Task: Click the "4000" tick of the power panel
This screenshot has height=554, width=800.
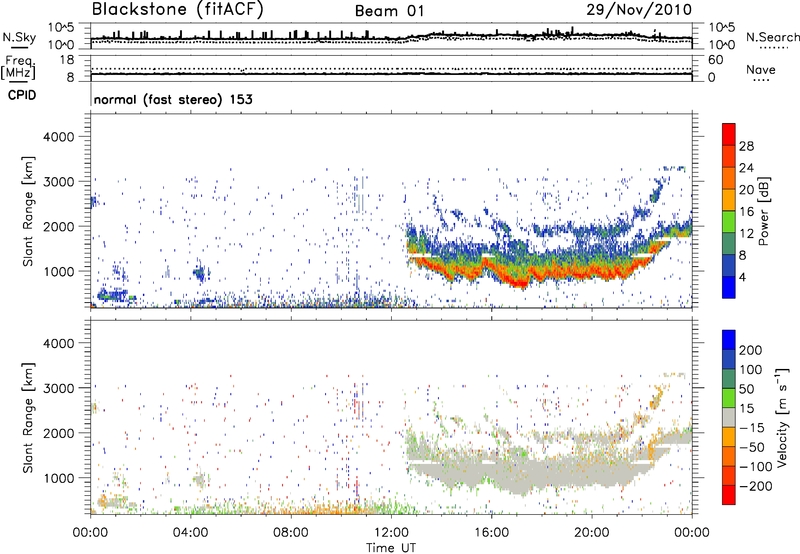Action: [59, 137]
